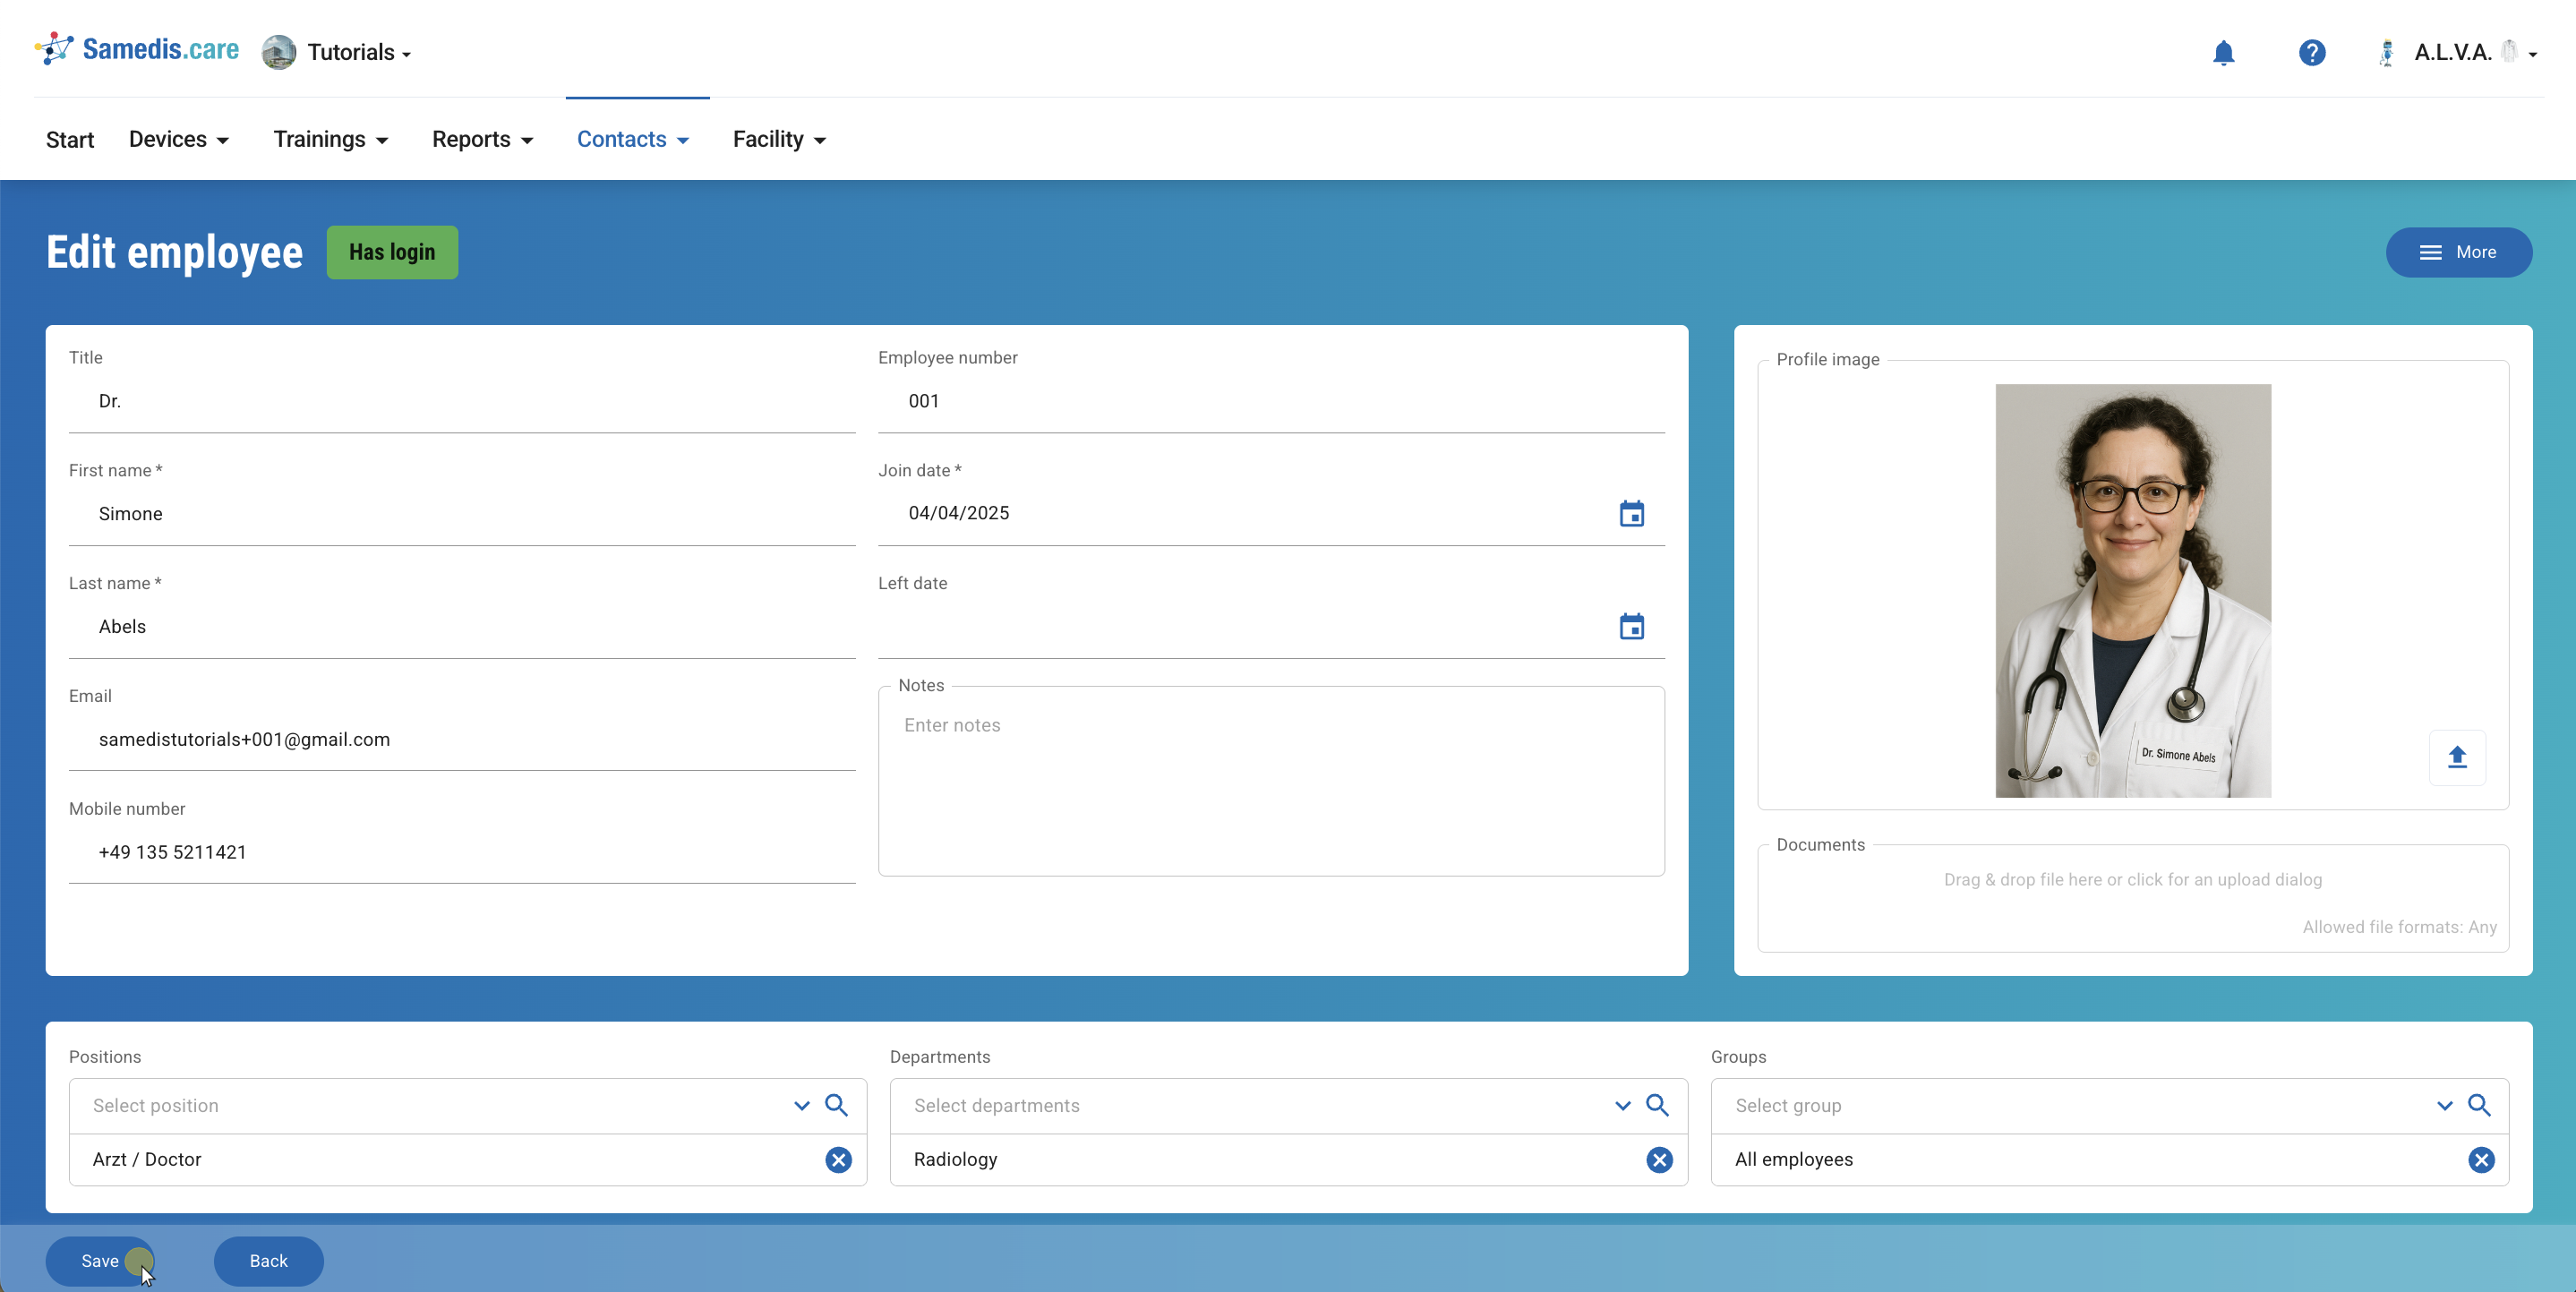Save the employee changes
The image size is (2576, 1292).
tap(99, 1261)
